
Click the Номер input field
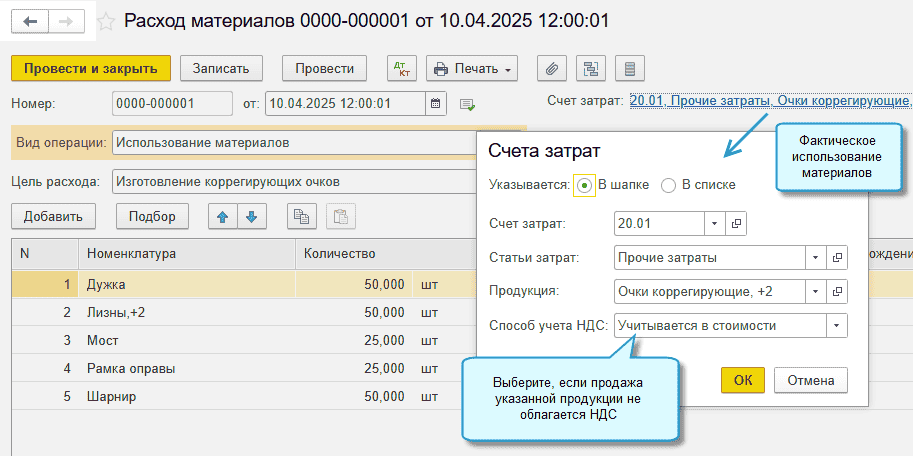pyautogui.click(x=172, y=104)
